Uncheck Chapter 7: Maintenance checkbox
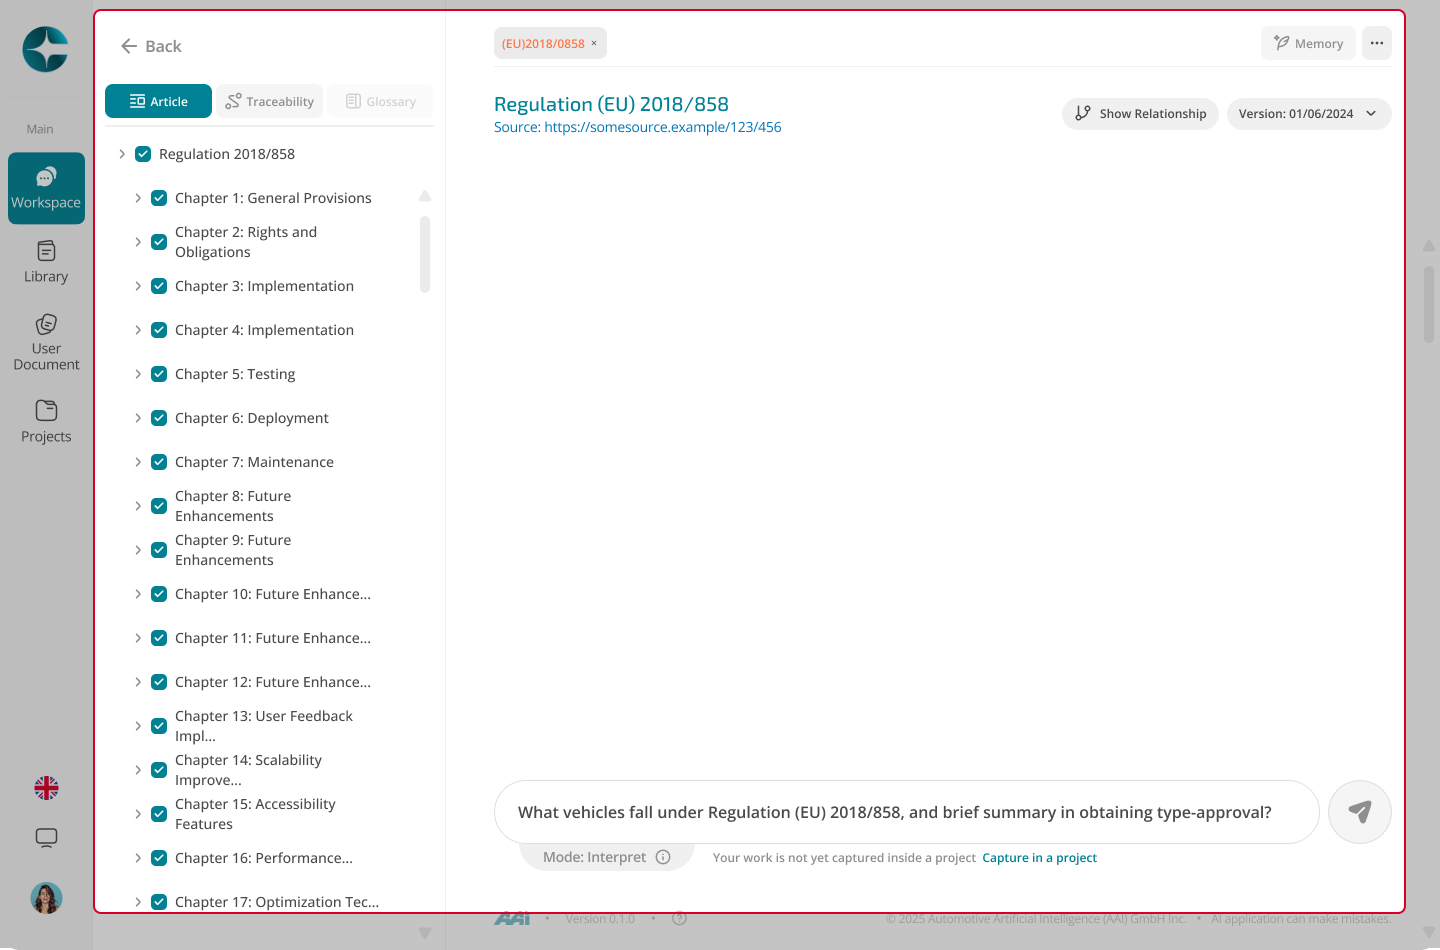Screen dimensions: 1440x950 tap(159, 462)
